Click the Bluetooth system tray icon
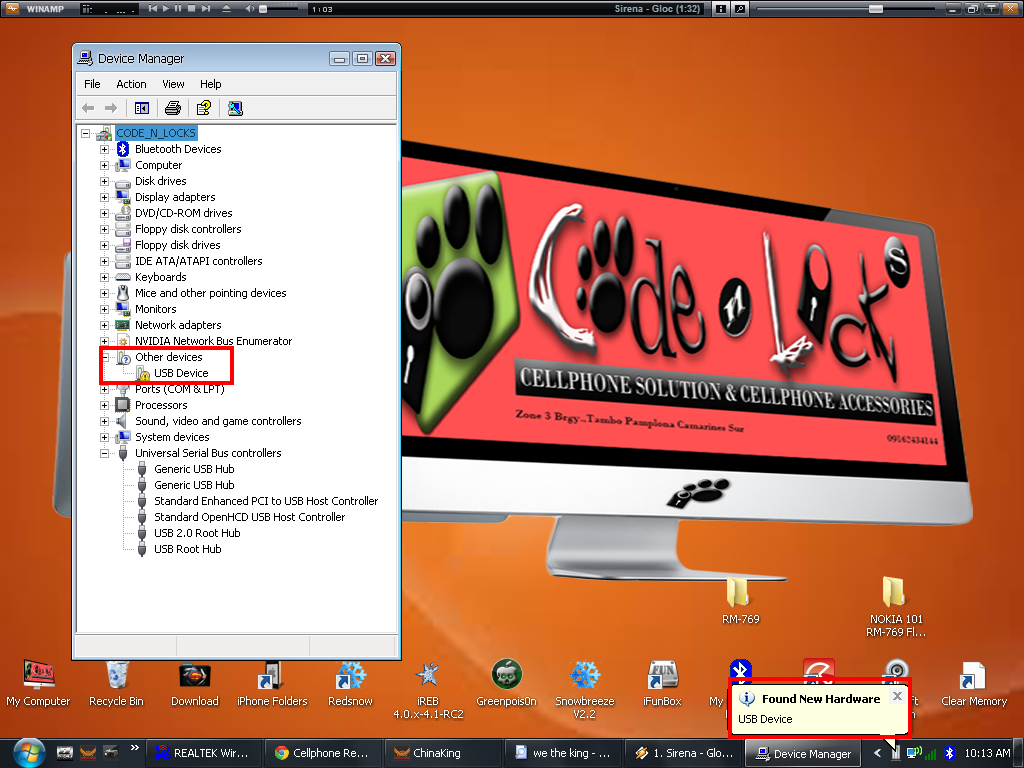Viewport: 1024px width, 768px height. [x=950, y=753]
